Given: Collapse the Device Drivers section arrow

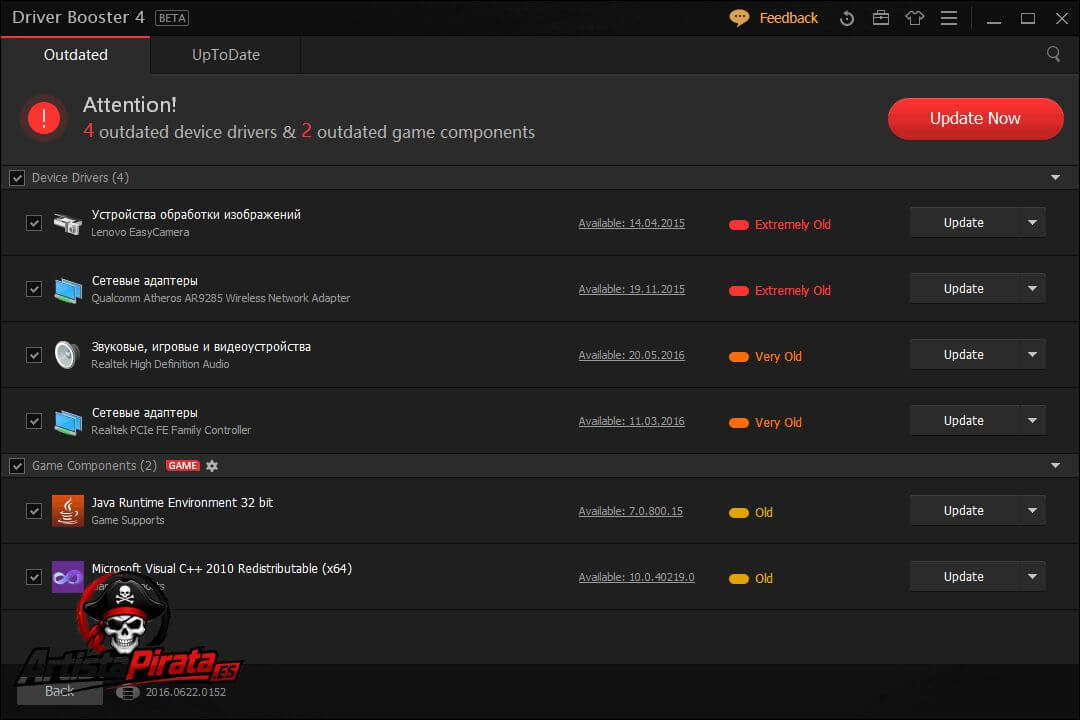Looking at the screenshot, I should [1055, 178].
